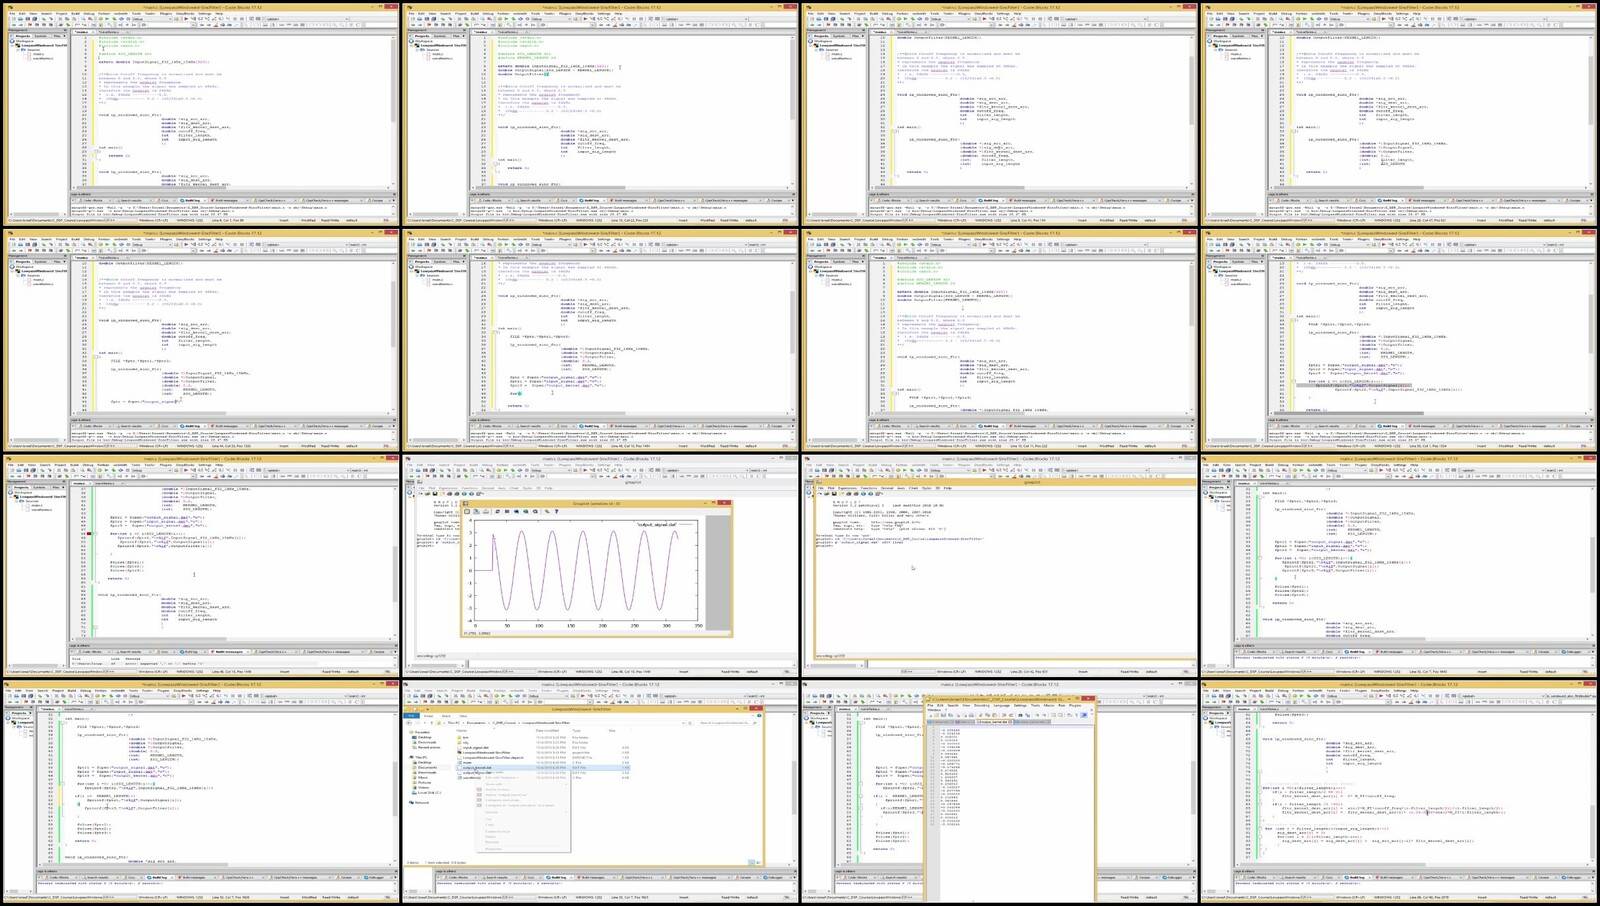Collapse the Favorites group in Explorer sidebar
The width and height of the screenshot is (1600, 906).
tap(411, 731)
